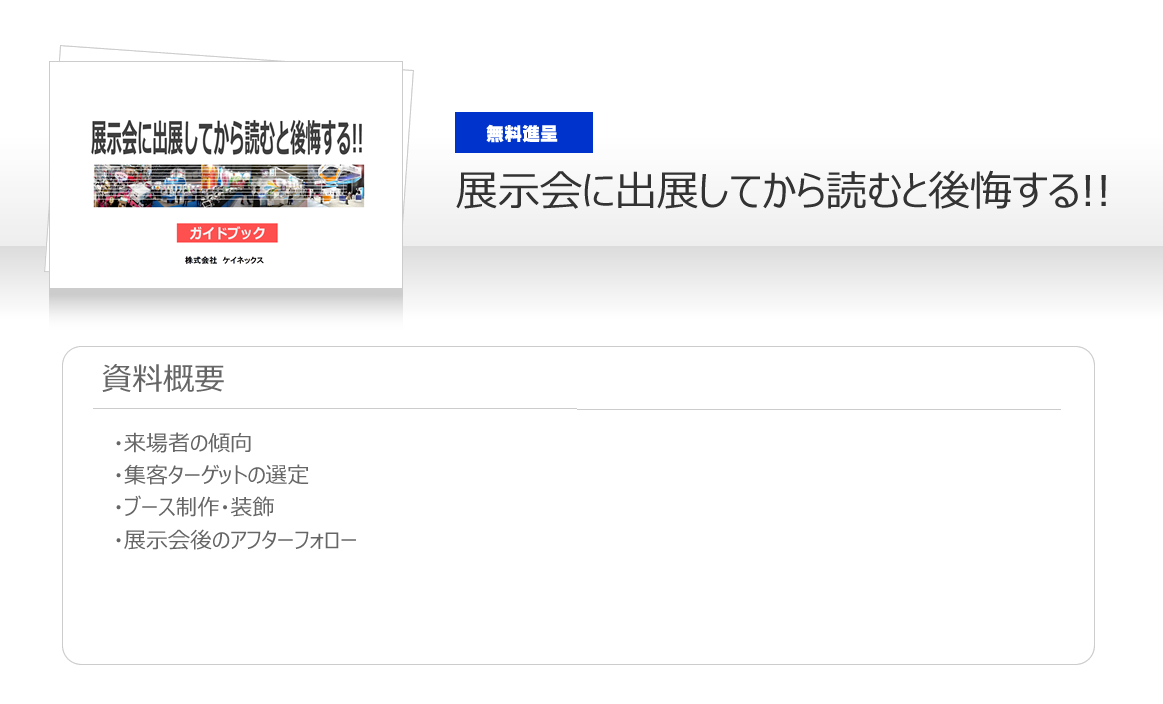
Task: Select the 展示会後のアフターフォロー bullet item
Action: click(240, 540)
